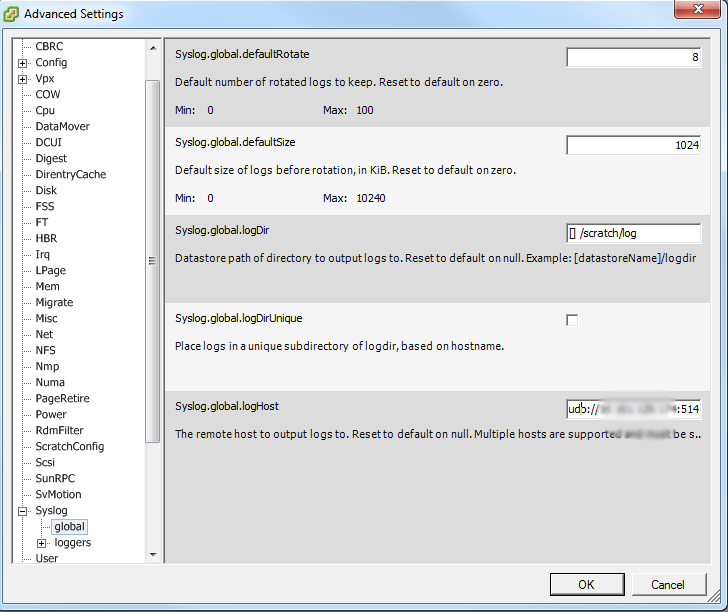Image resolution: width=728 pixels, height=612 pixels.
Task: Click the tree scrollbar down arrow
Action: tap(153, 554)
